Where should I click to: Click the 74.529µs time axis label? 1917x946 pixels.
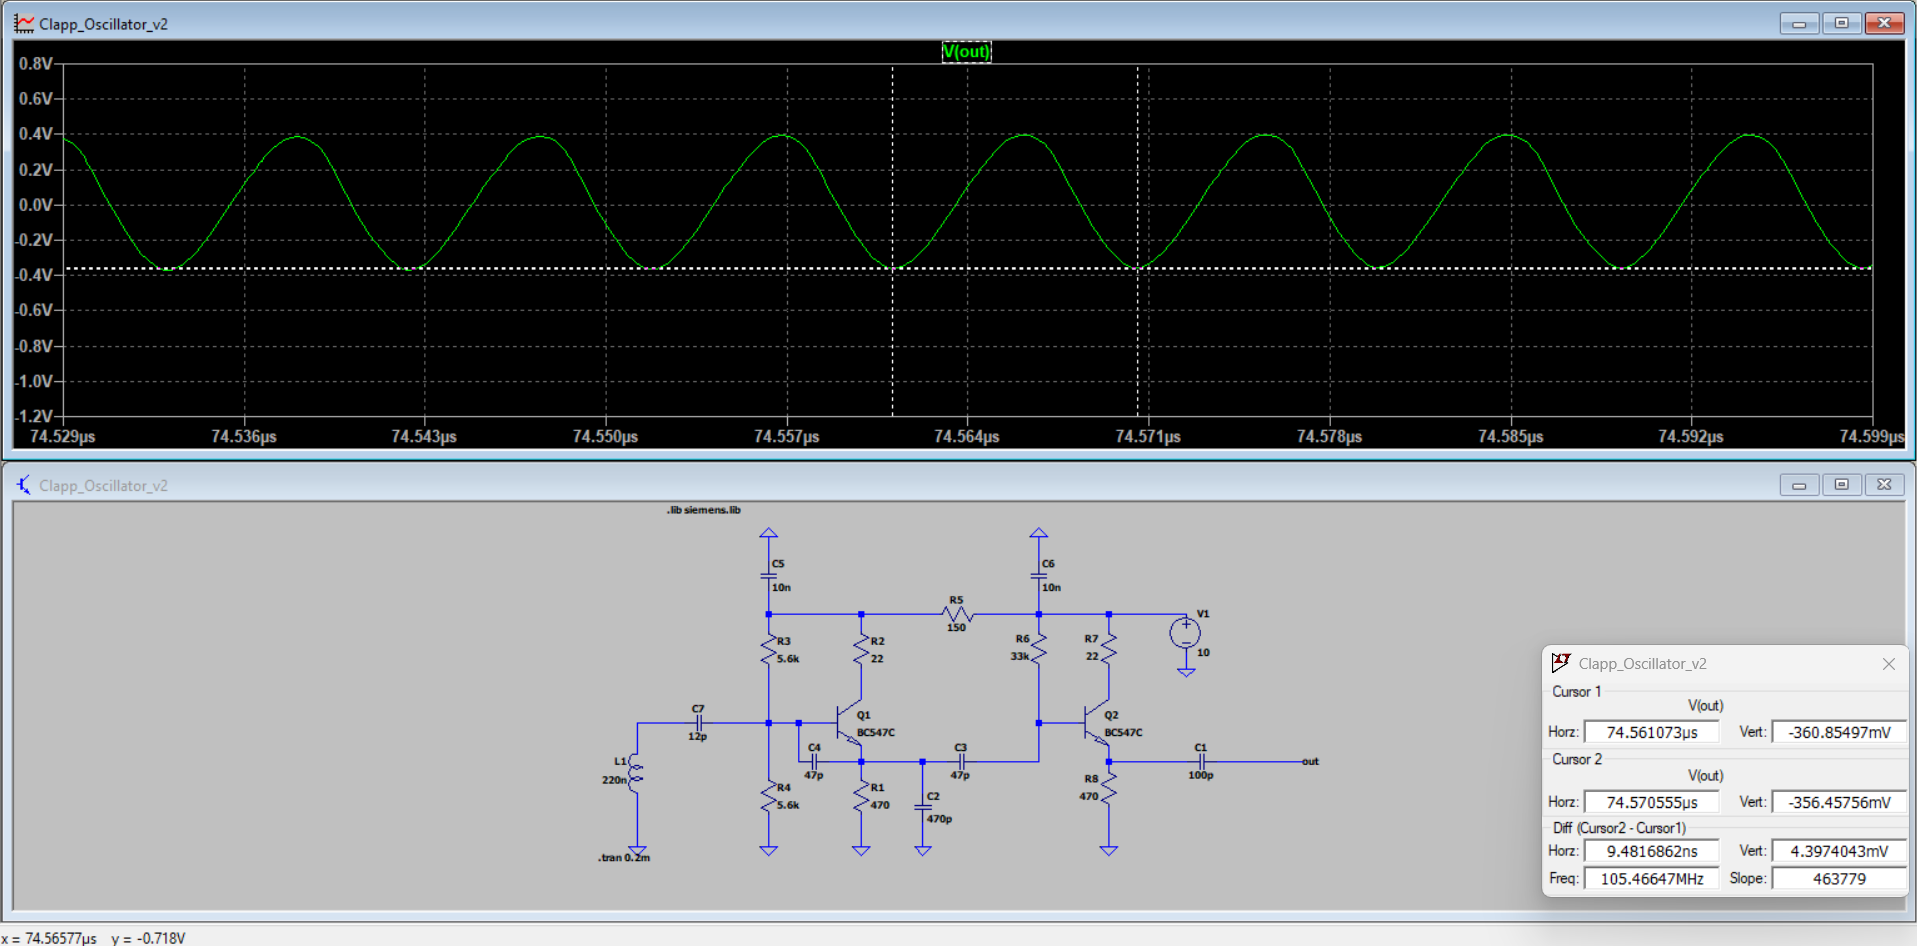click(x=63, y=437)
